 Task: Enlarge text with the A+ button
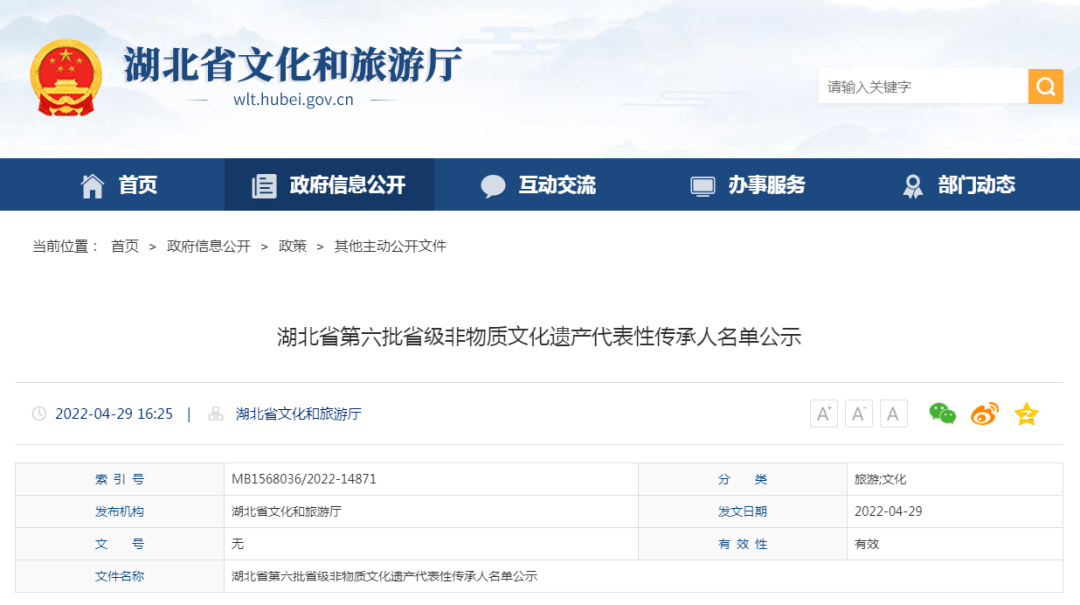823,413
